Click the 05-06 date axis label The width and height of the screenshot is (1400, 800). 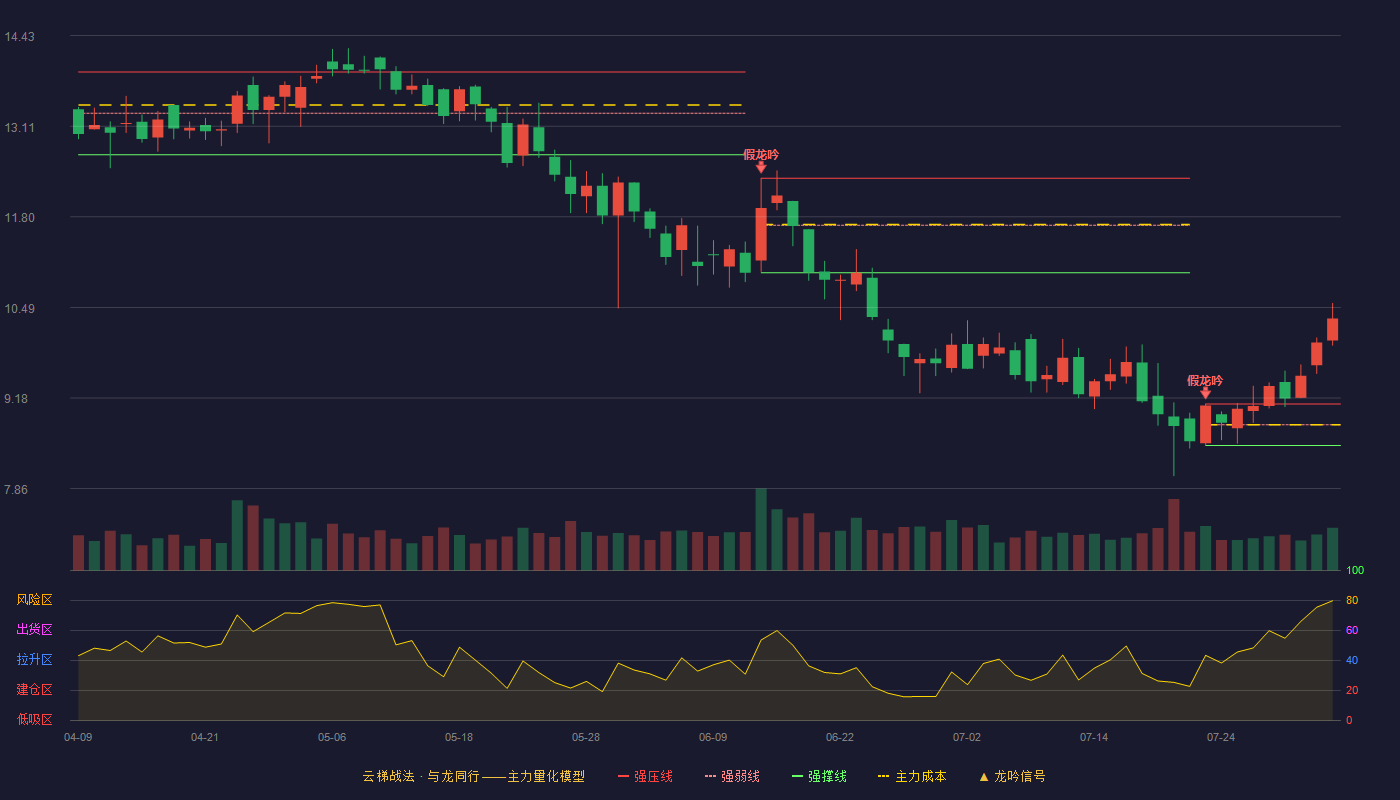click(x=332, y=737)
